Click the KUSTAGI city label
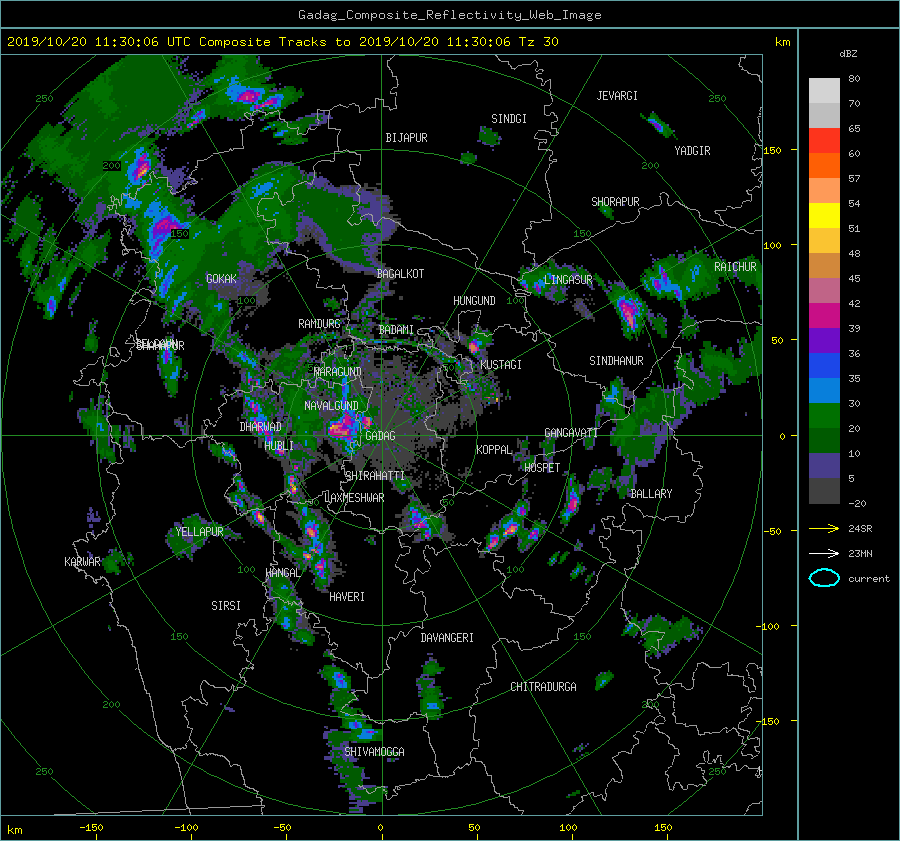This screenshot has height=841, width=900. click(501, 365)
